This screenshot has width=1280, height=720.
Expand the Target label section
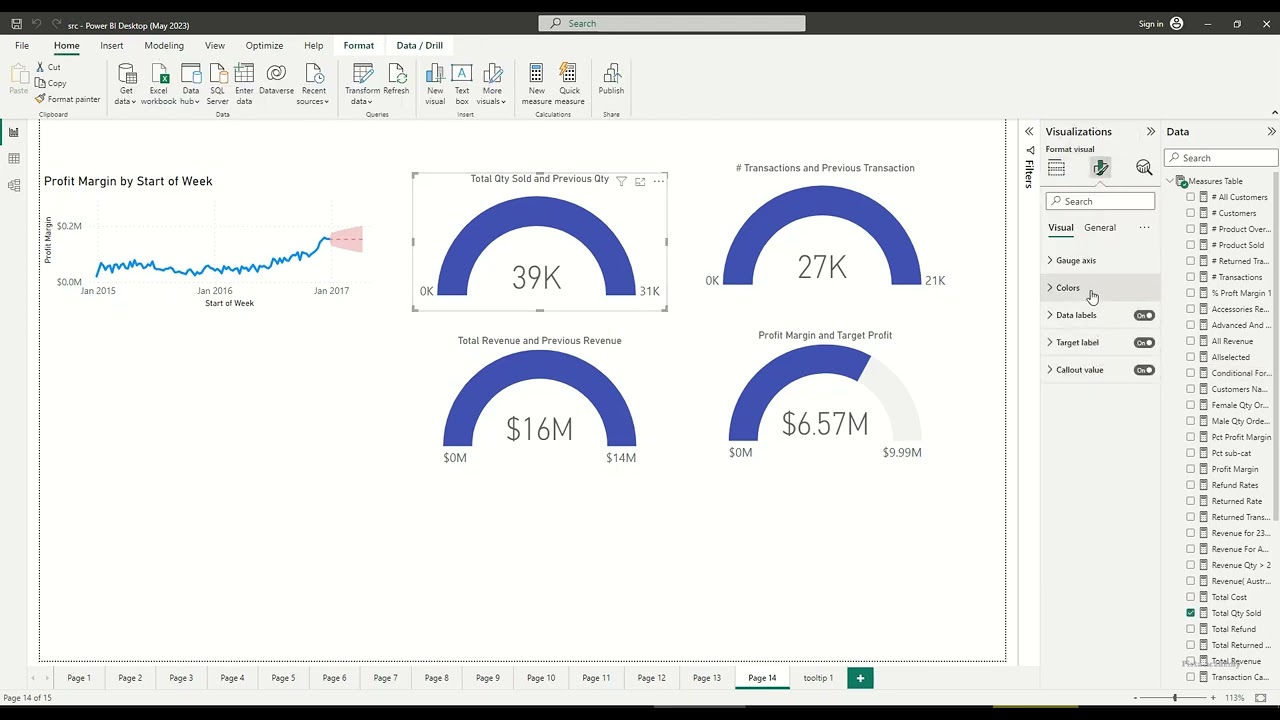(1050, 342)
